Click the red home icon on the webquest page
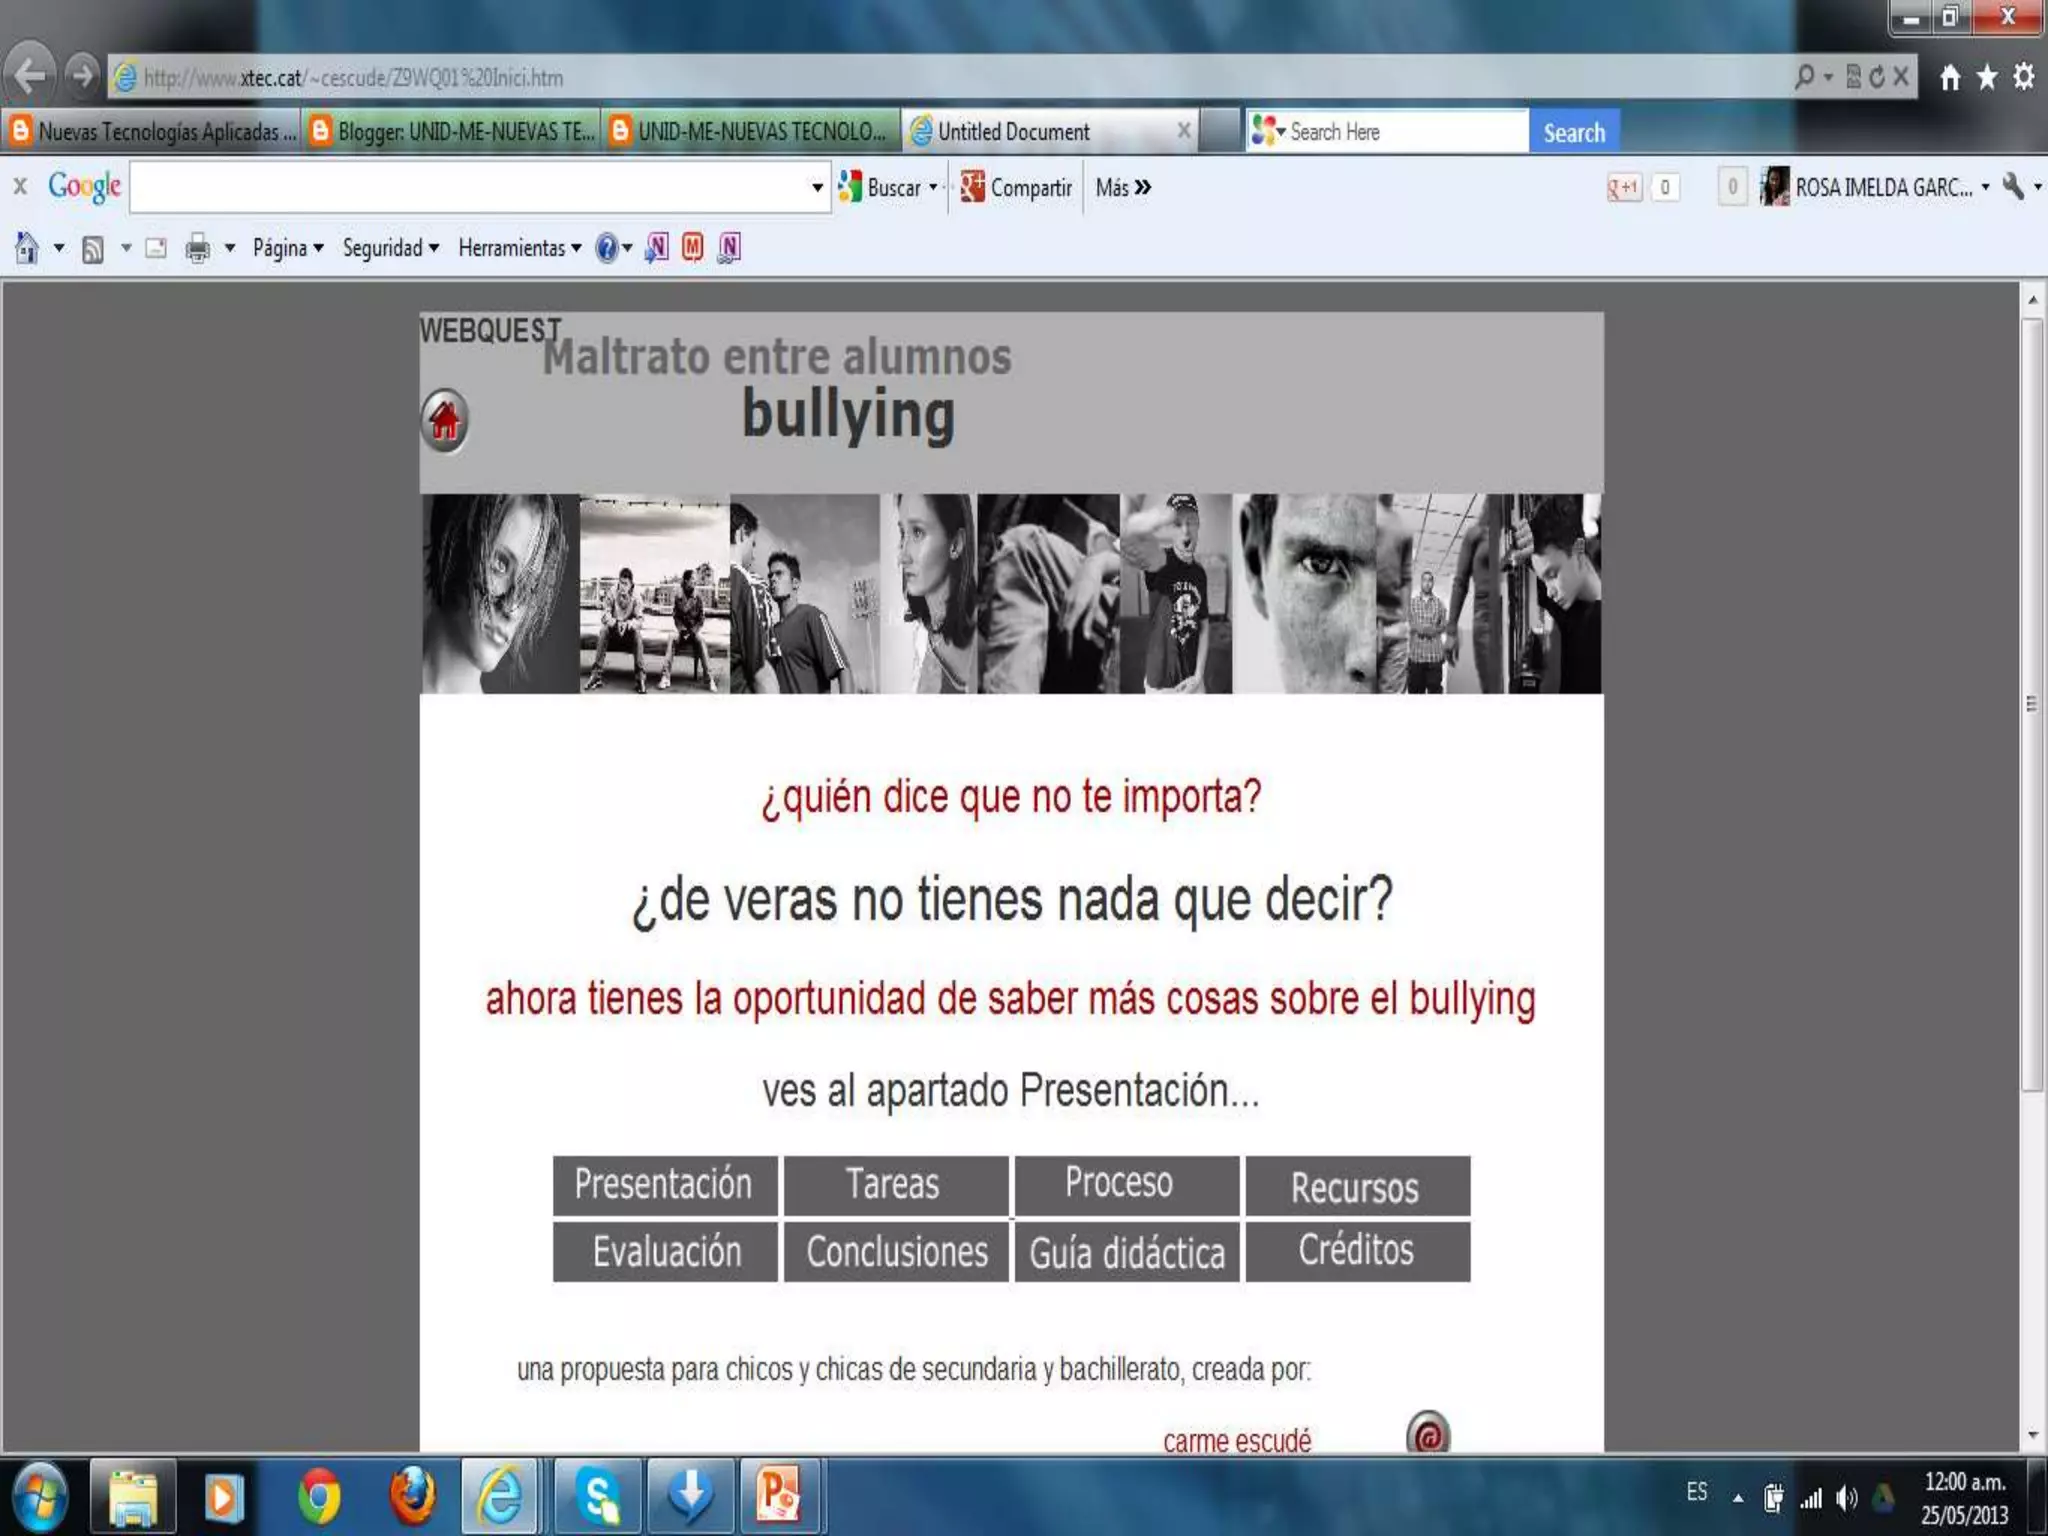This screenshot has height=1536, width=2048. [444, 420]
